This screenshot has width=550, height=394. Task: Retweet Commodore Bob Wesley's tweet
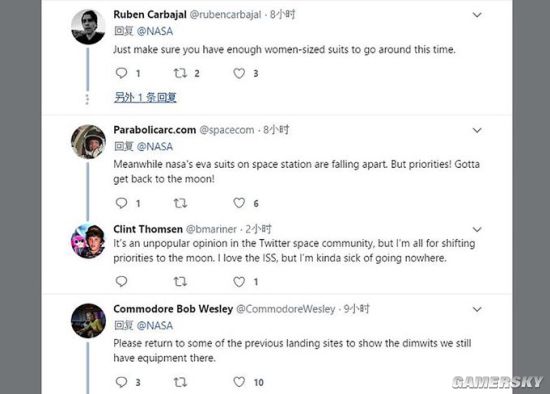click(x=180, y=382)
